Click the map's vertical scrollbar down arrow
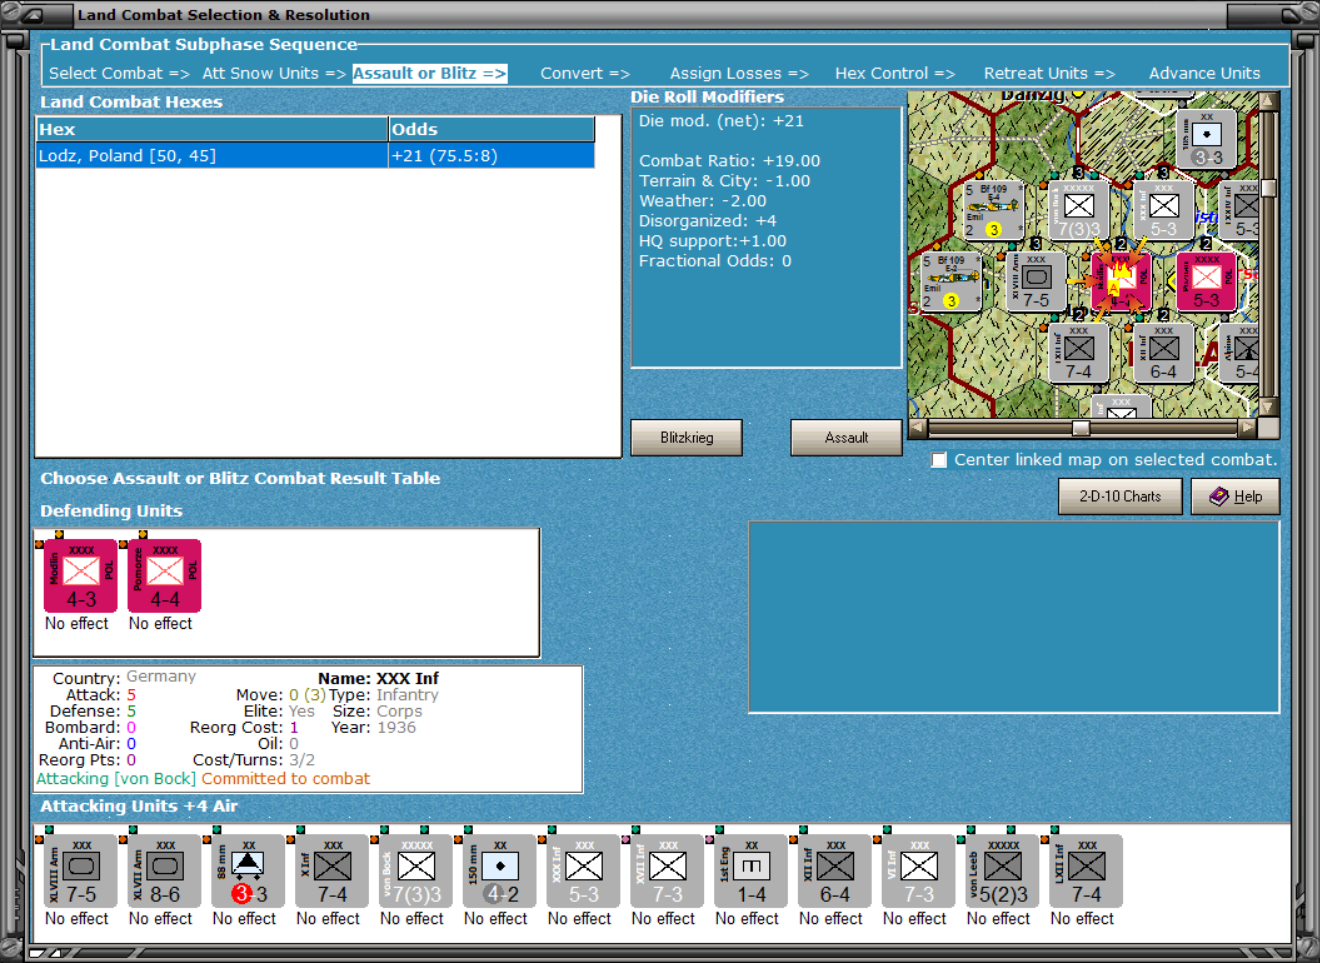 pyautogui.click(x=1269, y=407)
